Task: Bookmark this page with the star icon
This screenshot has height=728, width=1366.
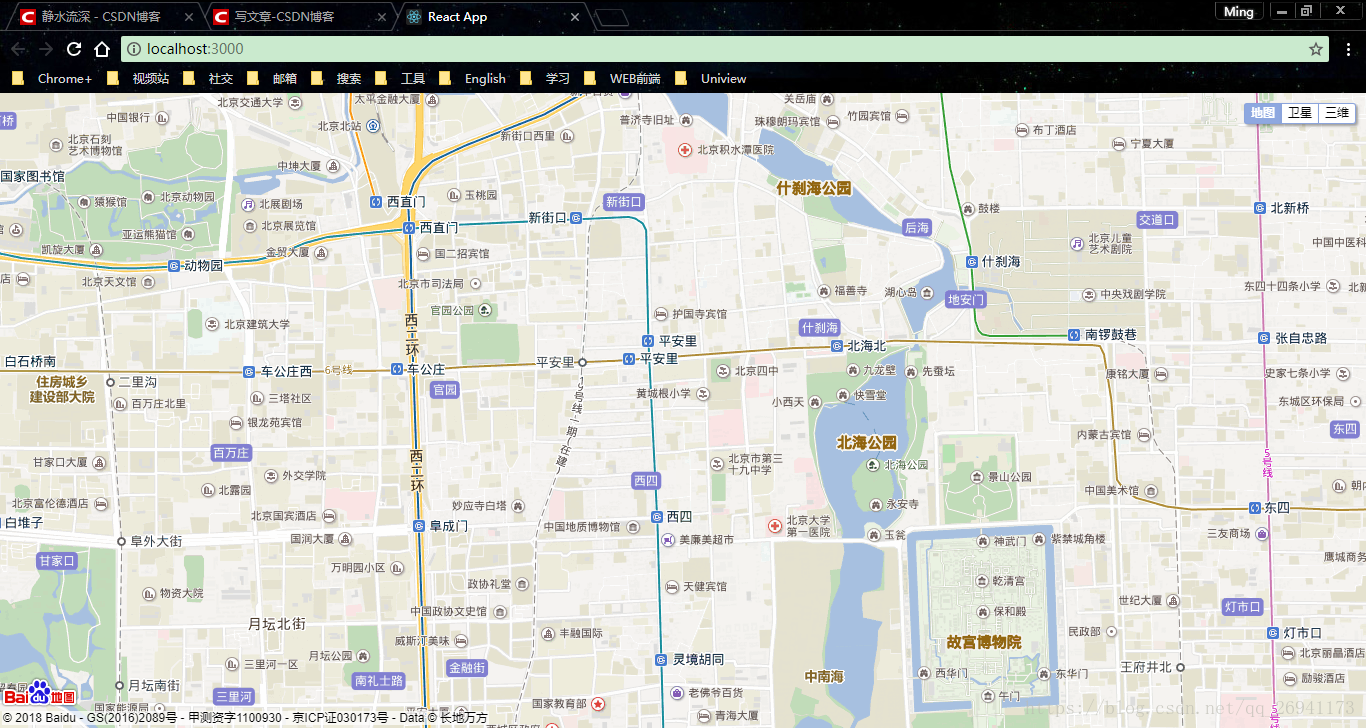Action: pyautogui.click(x=1316, y=49)
